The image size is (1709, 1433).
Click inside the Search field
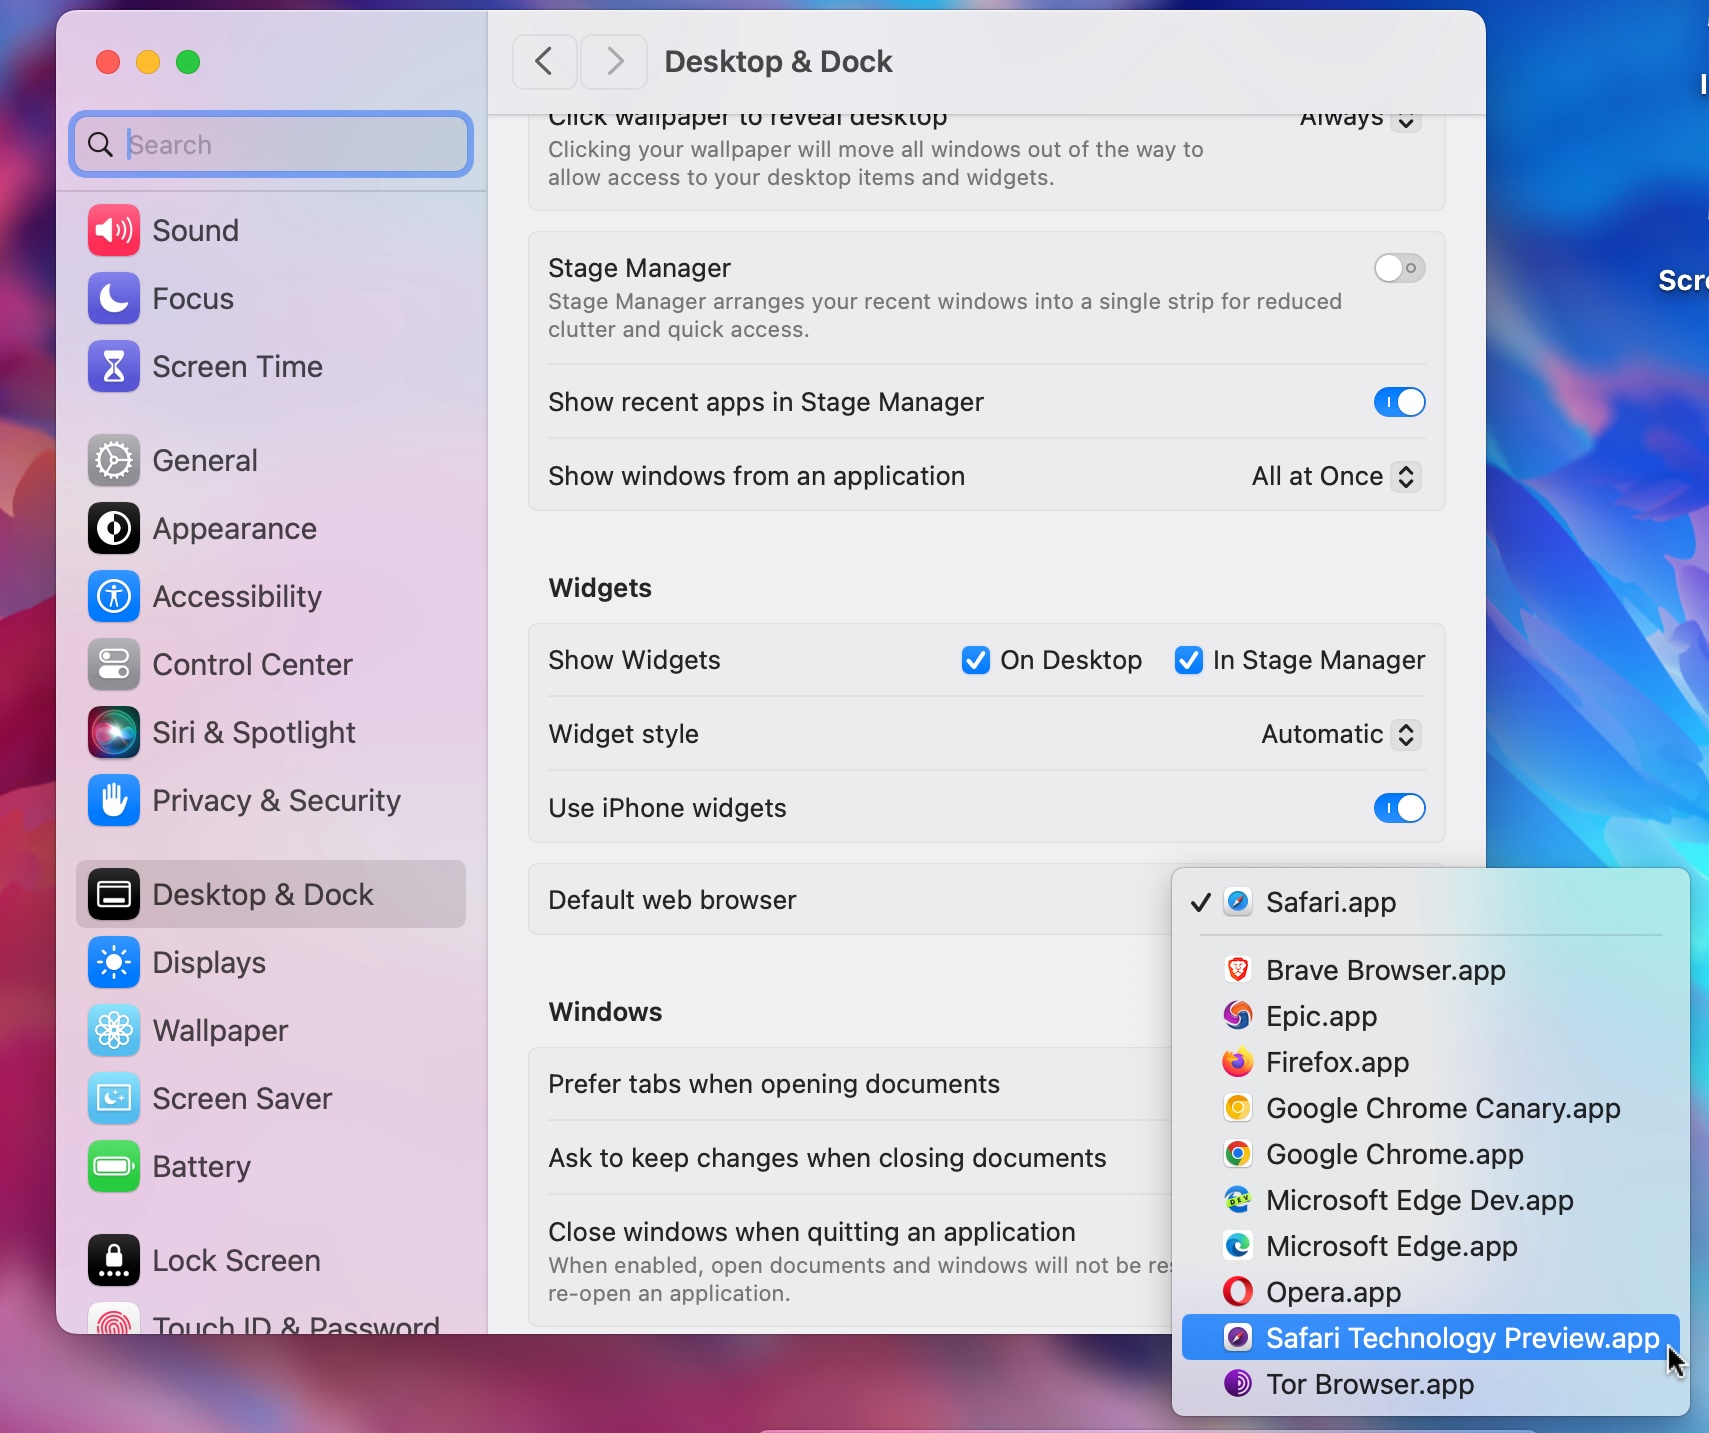270,144
